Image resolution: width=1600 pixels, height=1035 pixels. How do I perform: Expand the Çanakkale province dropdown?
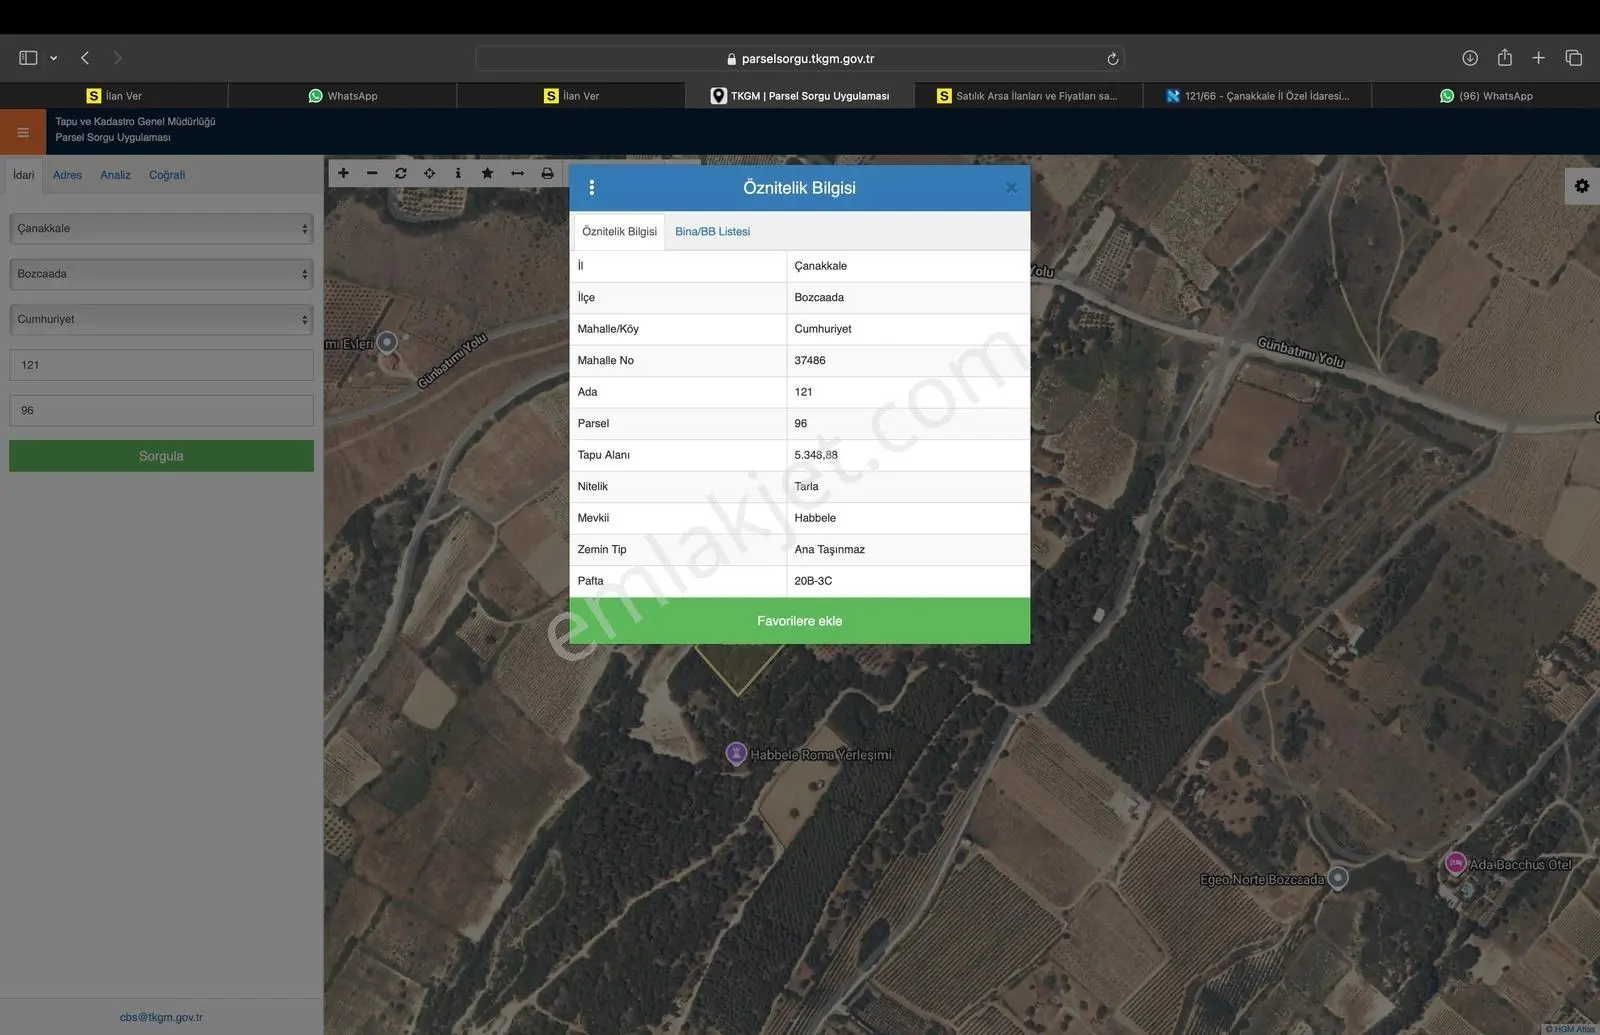[161, 228]
